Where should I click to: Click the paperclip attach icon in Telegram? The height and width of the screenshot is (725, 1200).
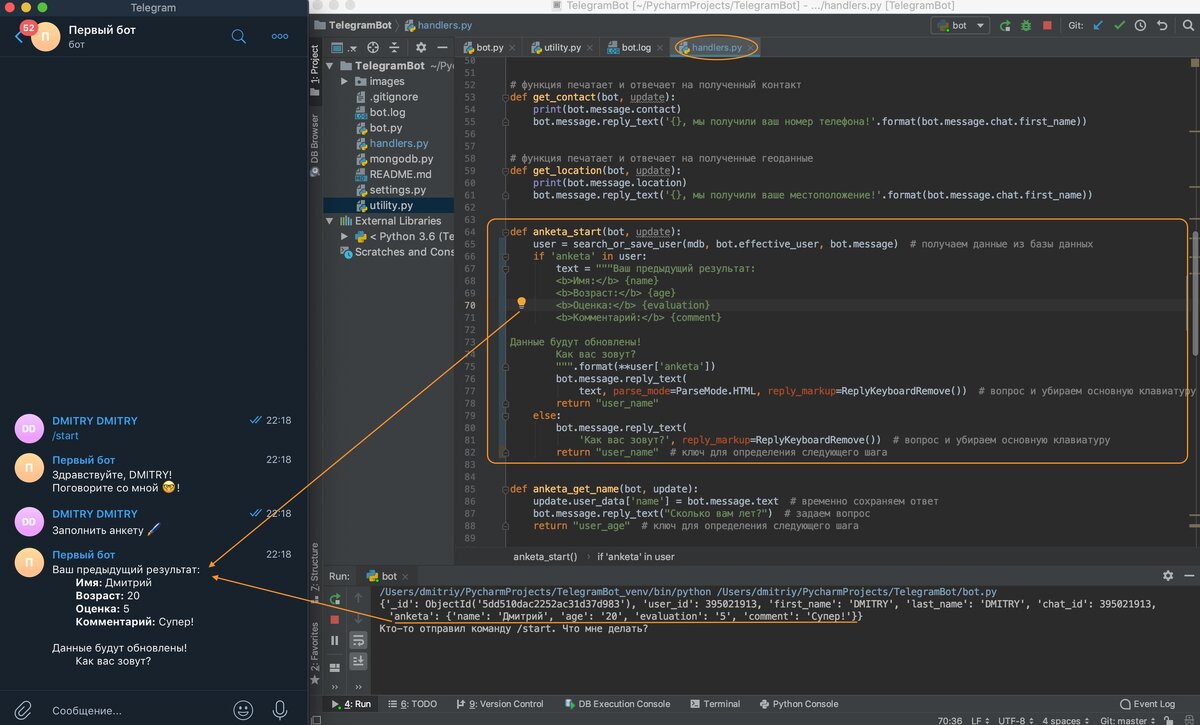[23, 709]
